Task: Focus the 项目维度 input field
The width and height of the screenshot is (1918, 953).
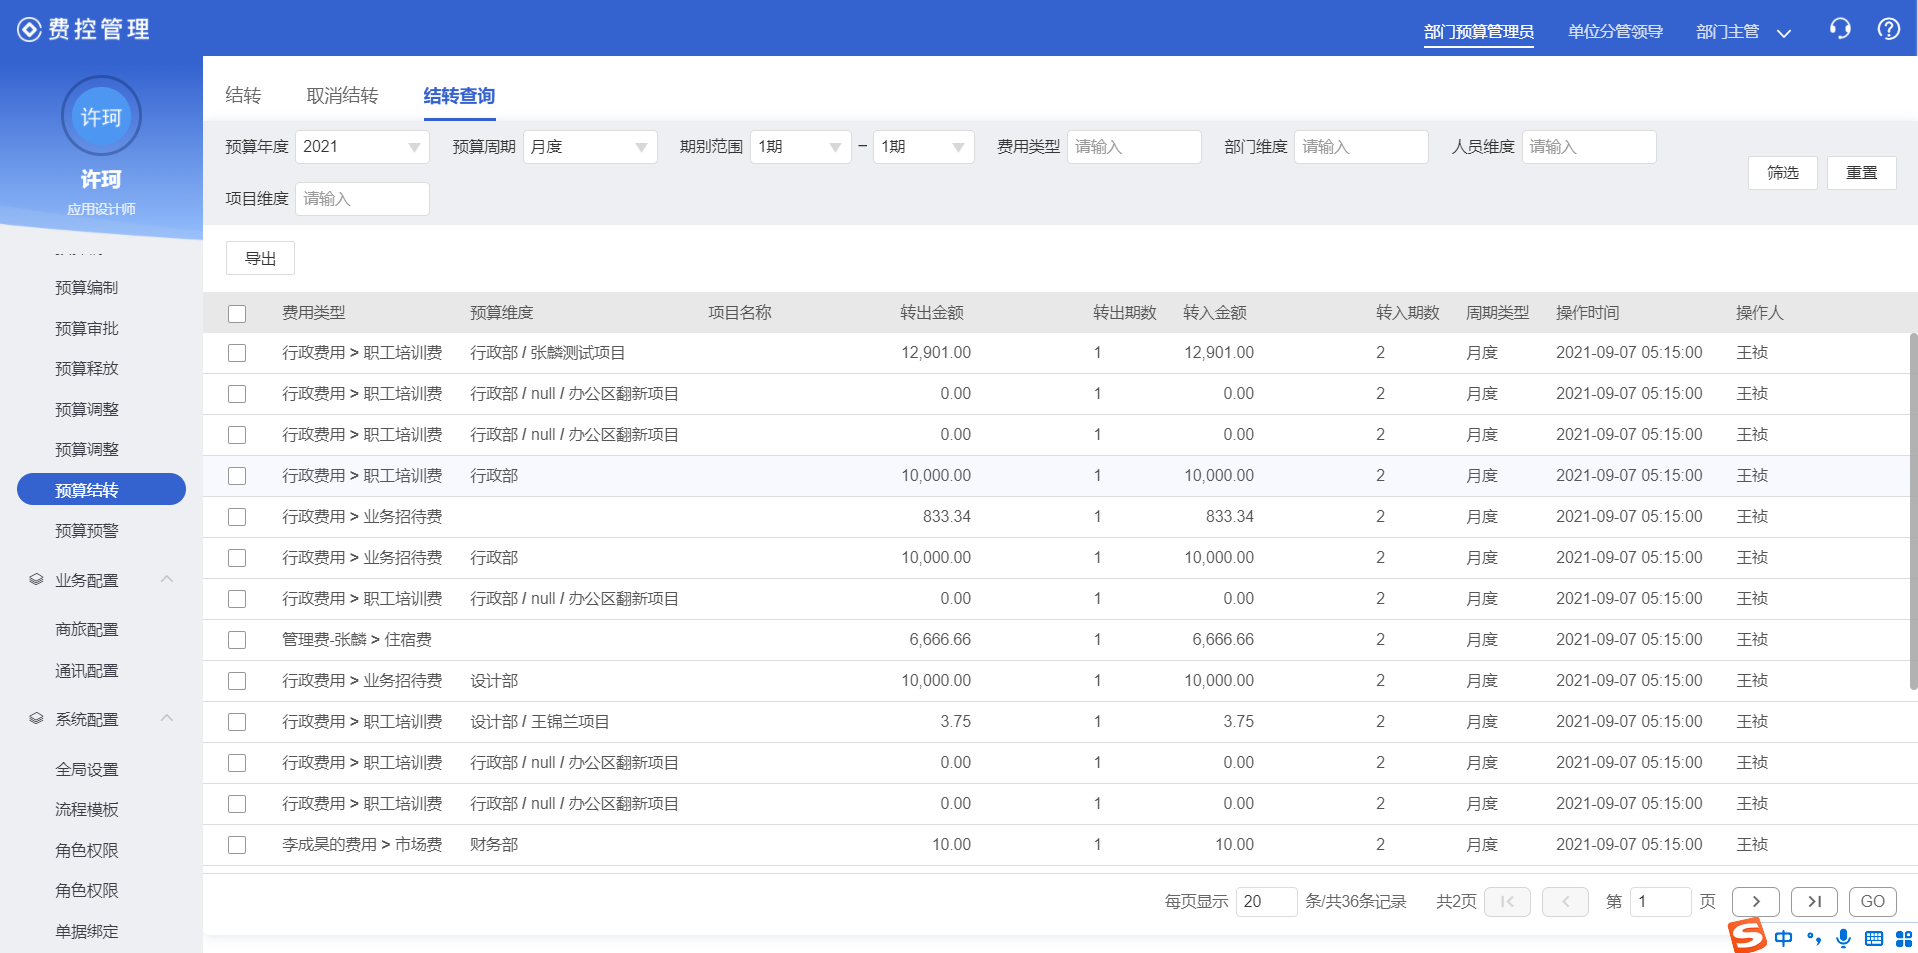Action: pyautogui.click(x=362, y=199)
